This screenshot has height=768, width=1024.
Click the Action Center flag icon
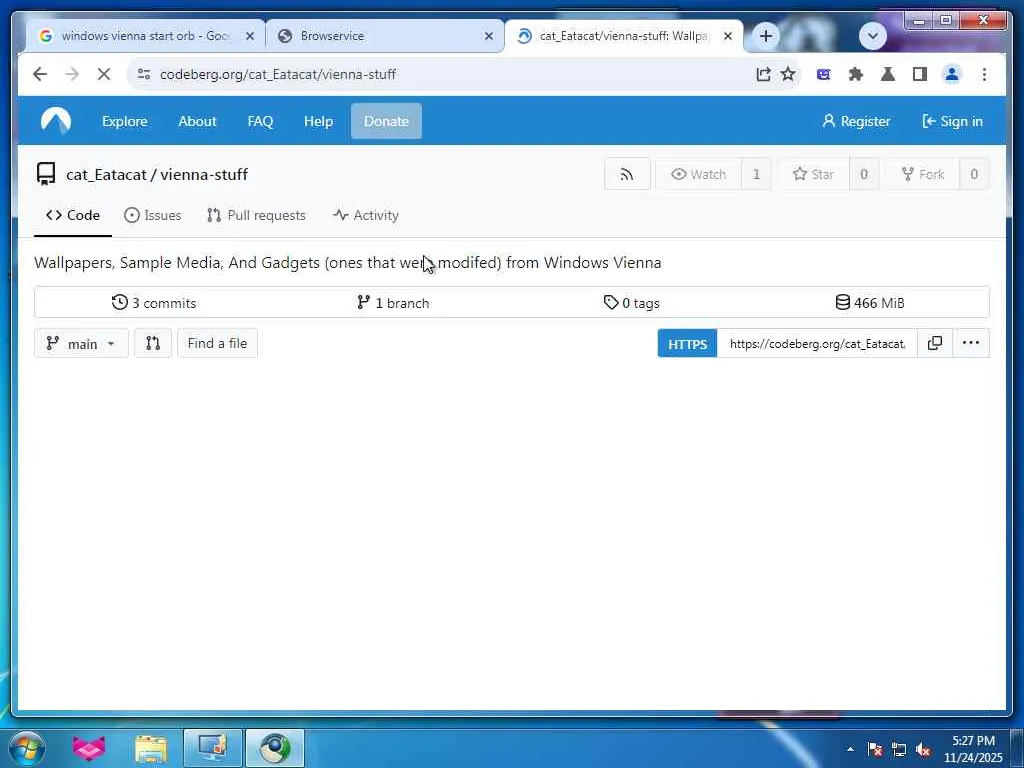[874, 750]
